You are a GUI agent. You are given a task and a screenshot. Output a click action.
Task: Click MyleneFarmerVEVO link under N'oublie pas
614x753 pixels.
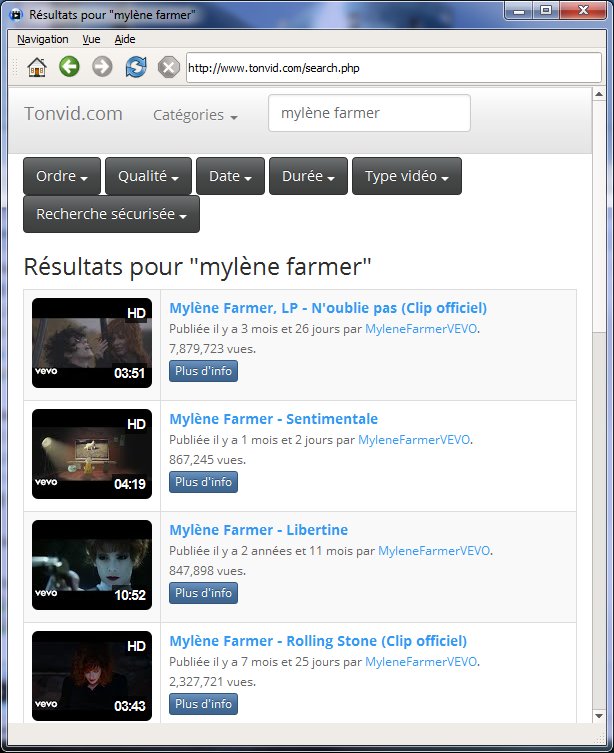click(421, 329)
